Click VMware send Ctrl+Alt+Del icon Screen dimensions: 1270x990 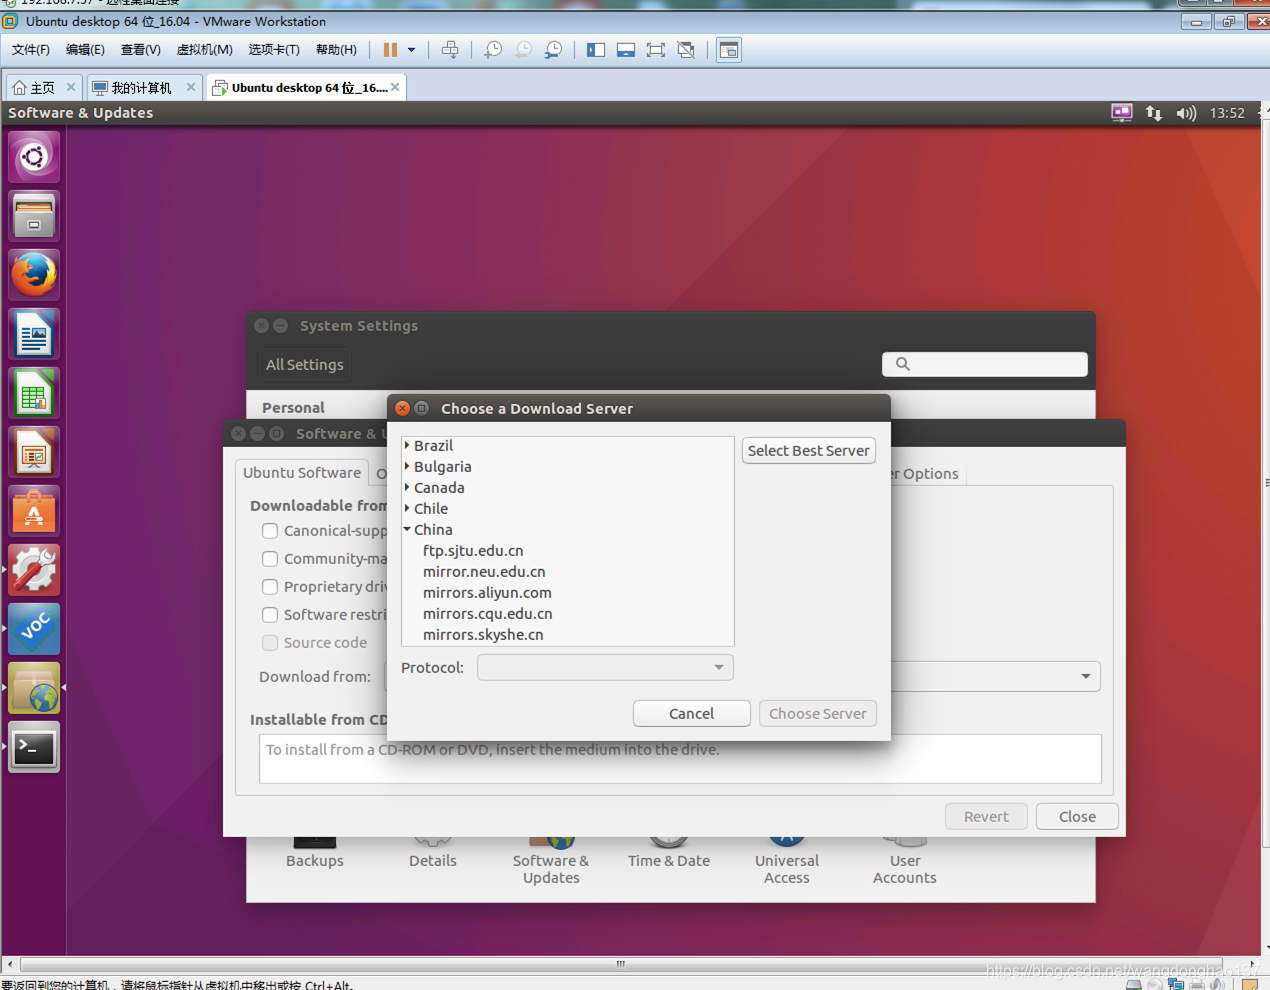click(x=450, y=50)
